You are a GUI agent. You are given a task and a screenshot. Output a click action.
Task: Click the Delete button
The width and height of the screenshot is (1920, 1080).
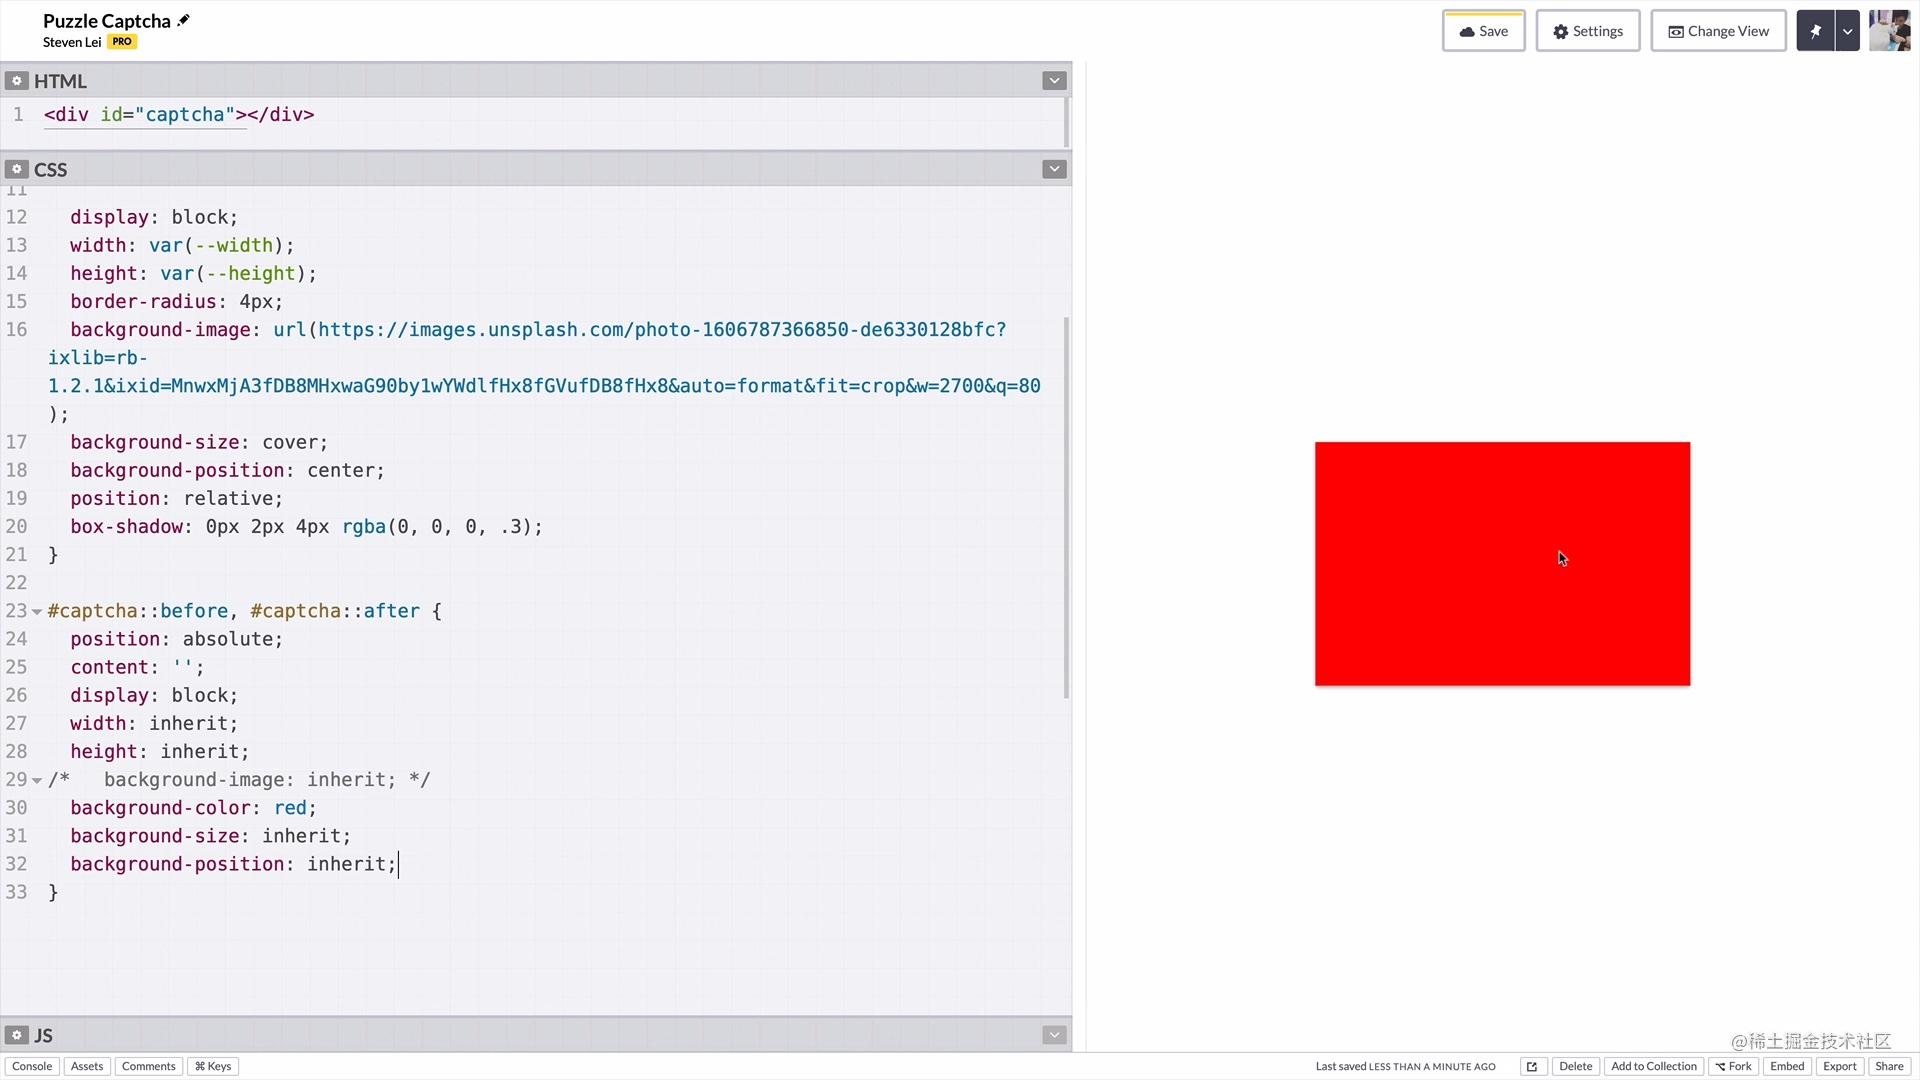pyautogui.click(x=1576, y=1065)
